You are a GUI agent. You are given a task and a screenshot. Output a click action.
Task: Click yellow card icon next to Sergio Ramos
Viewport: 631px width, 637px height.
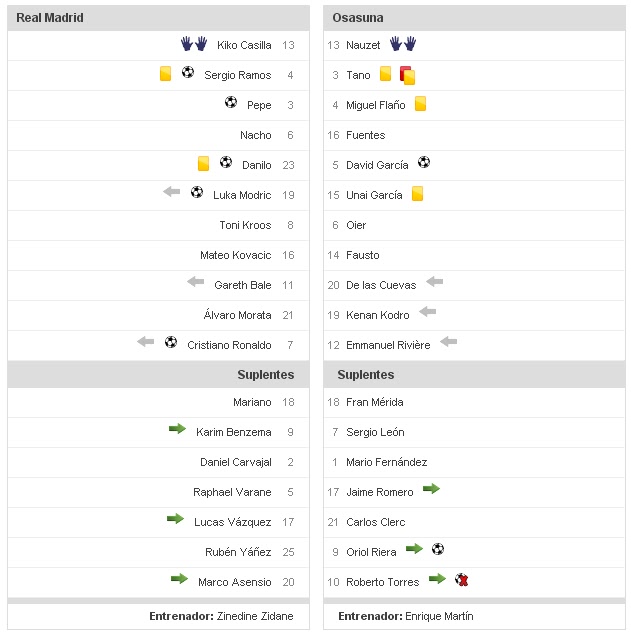[x=166, y=74]
